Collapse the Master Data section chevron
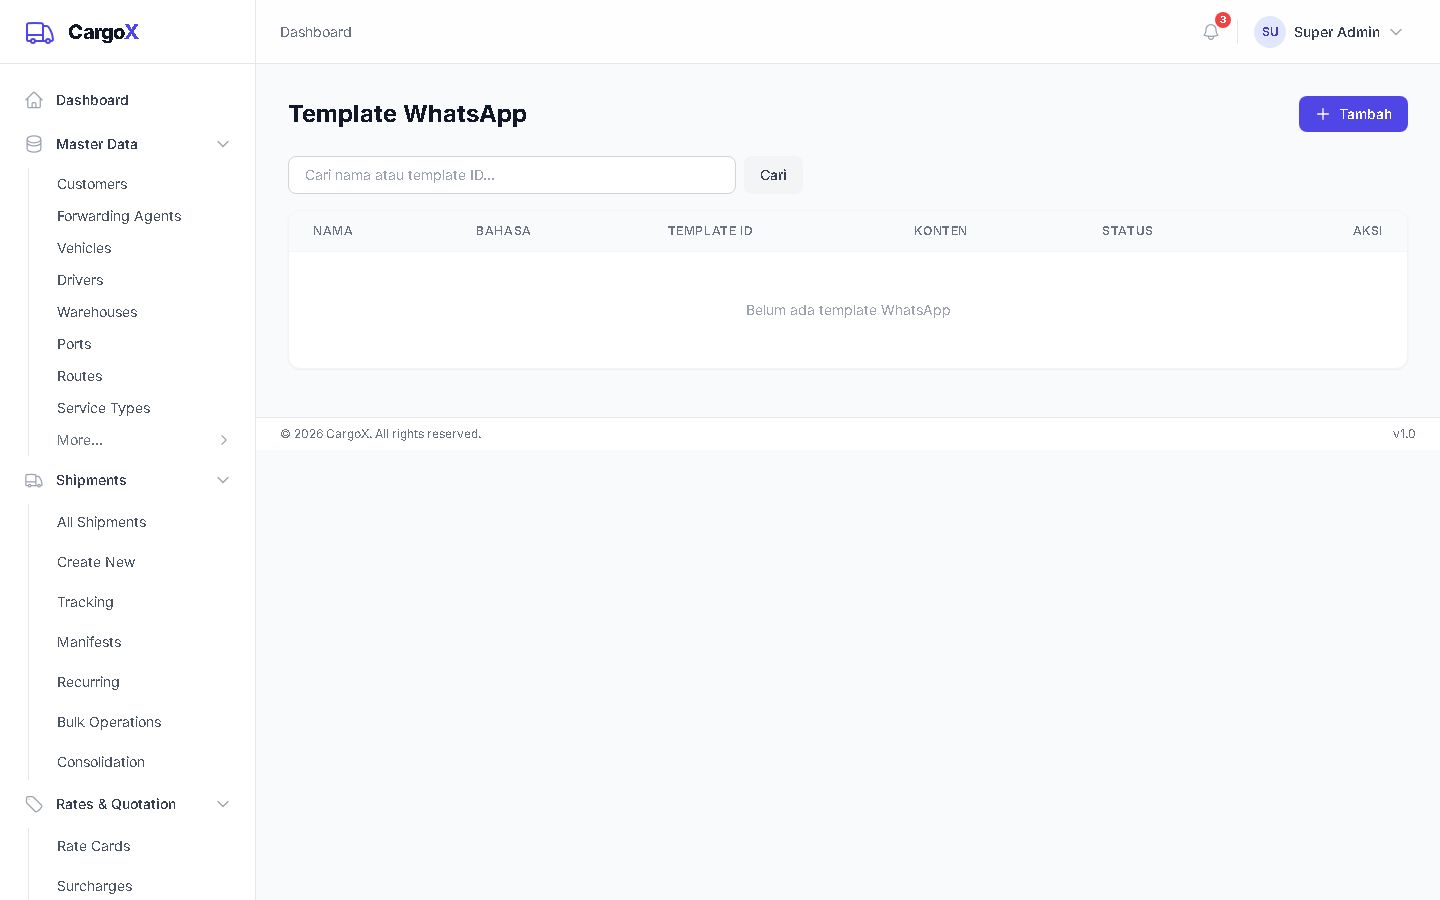This screenshot has height=900, width=1440. click(223, 144)
